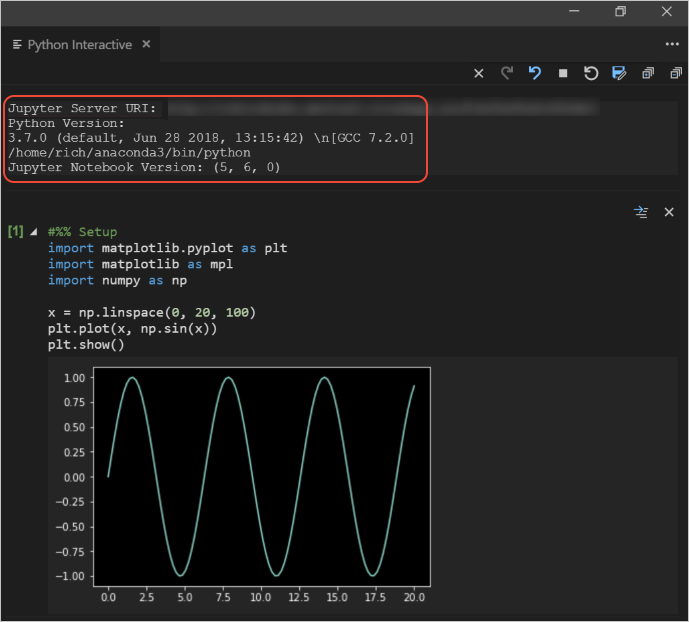Clear all cells with the X toolbar icon
This screenshot has width=689, height=622.
point(479,73)
